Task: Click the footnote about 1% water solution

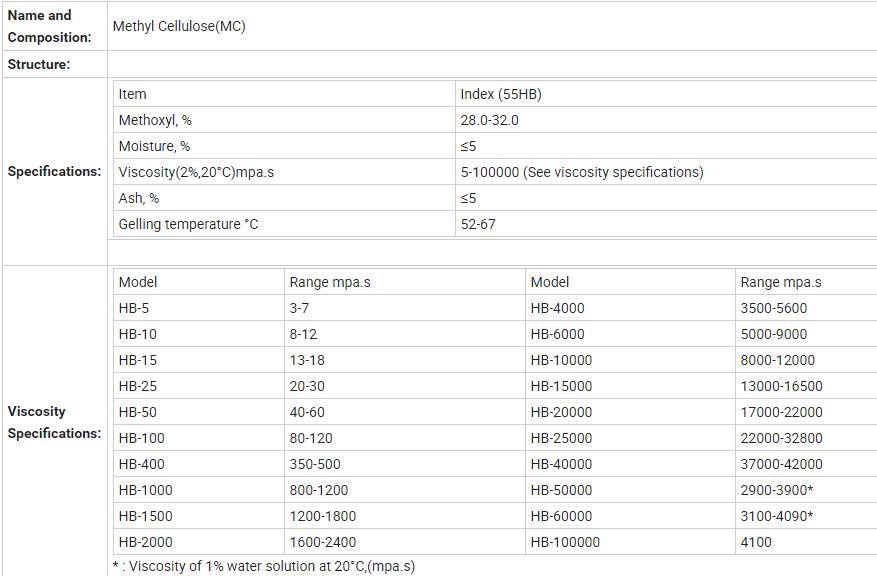Action: (x=264, y=566)
